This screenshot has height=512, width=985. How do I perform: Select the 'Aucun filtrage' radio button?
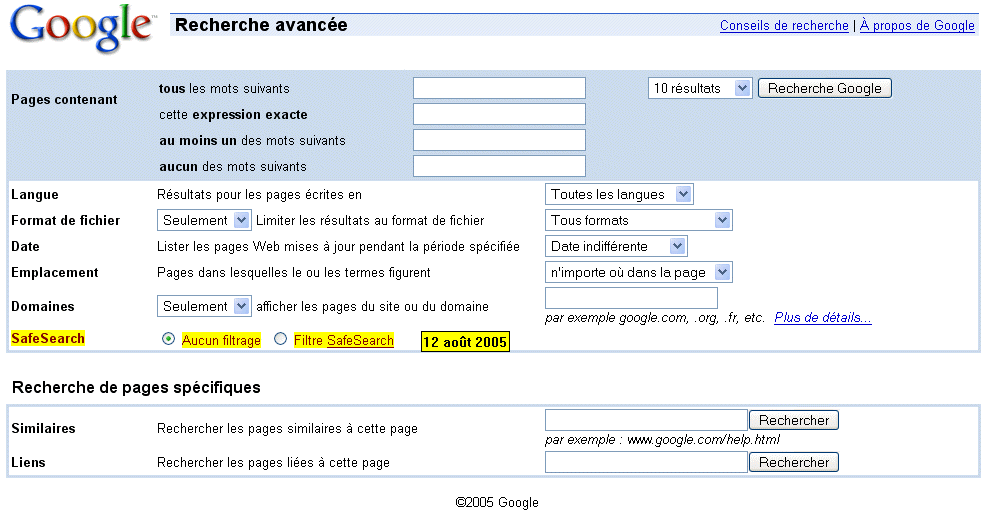click(x=168, y=340)
